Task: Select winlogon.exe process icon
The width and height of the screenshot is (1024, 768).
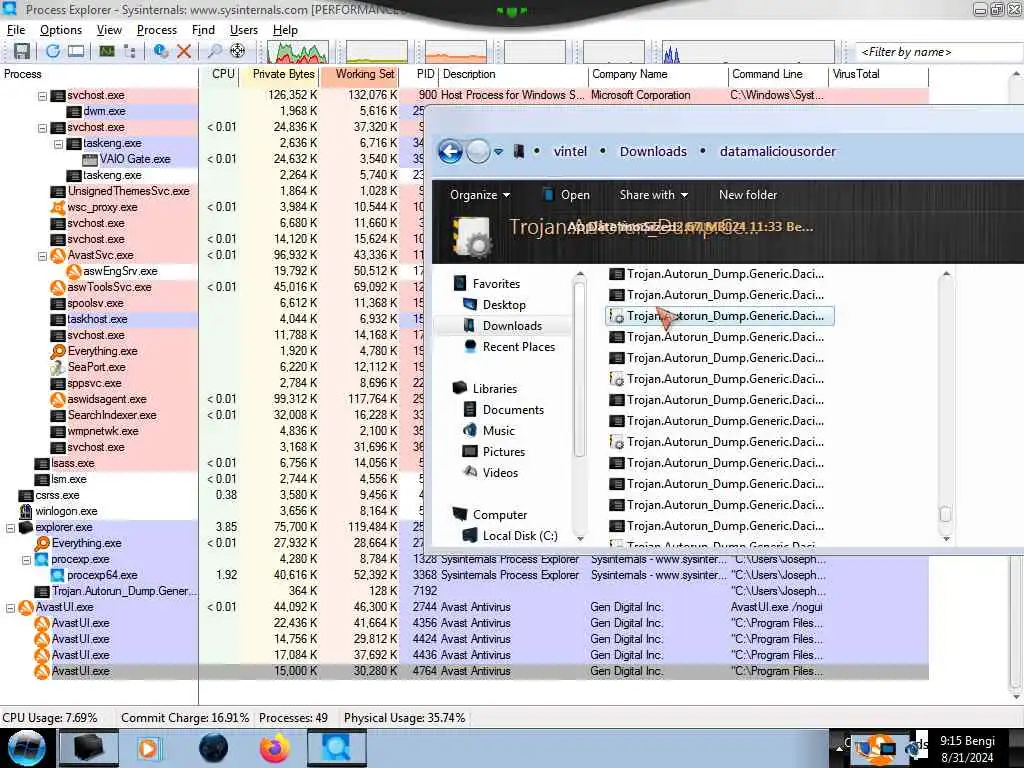Action: tap(26, 511)
